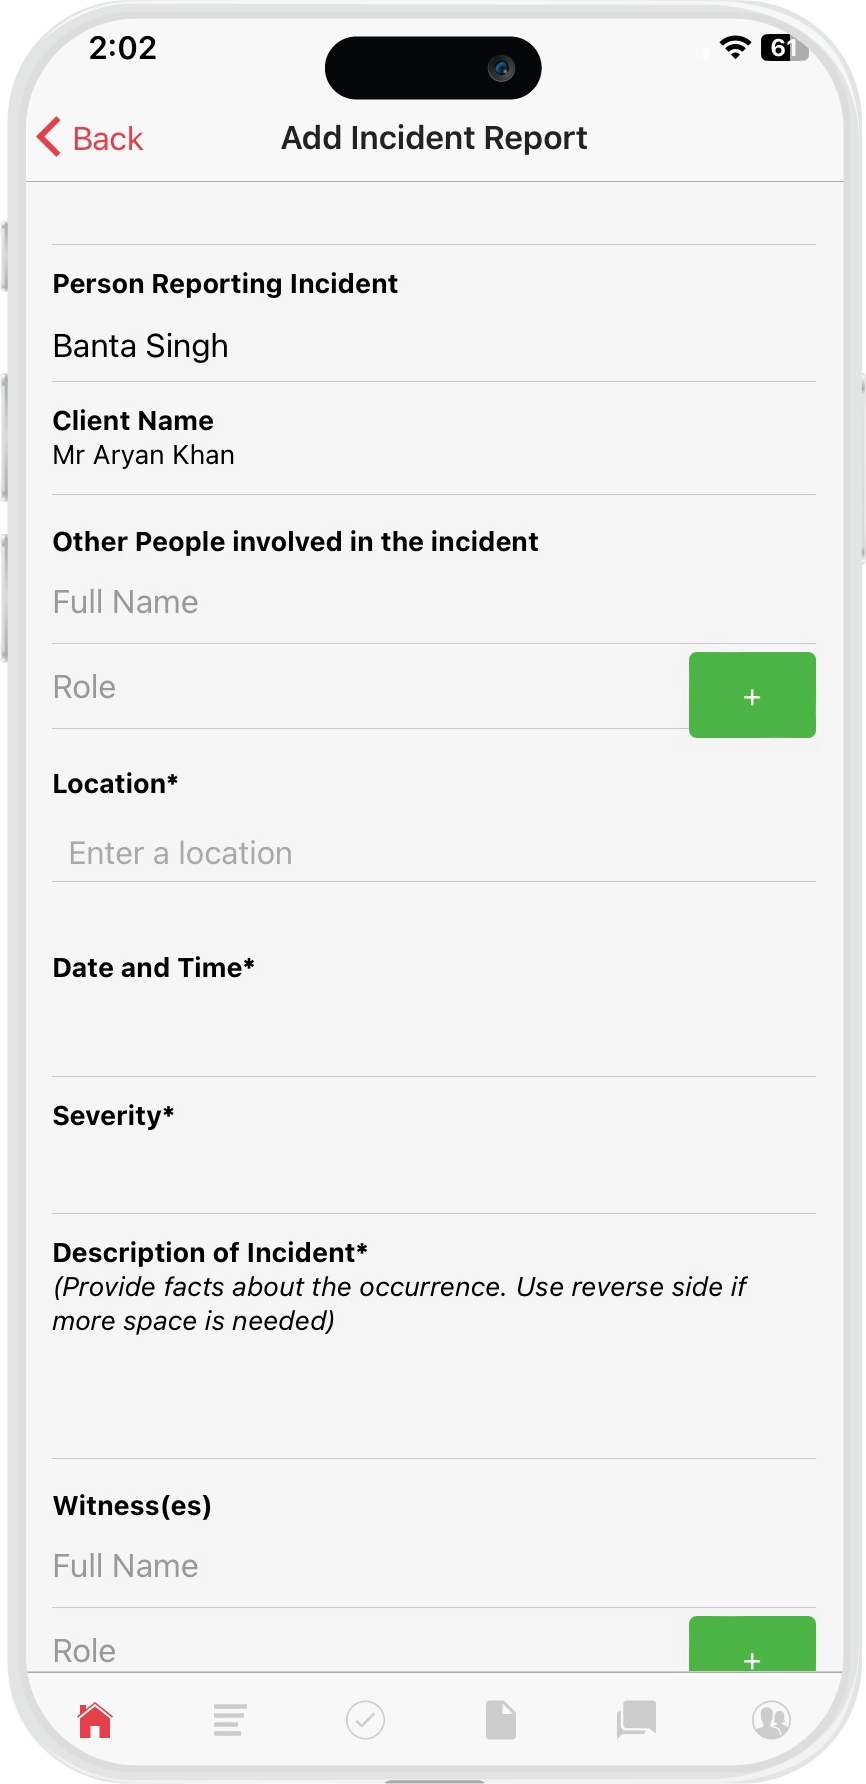
Task: Focus Full Name field under Witness(es)
Action: [x=434, y=1566]
